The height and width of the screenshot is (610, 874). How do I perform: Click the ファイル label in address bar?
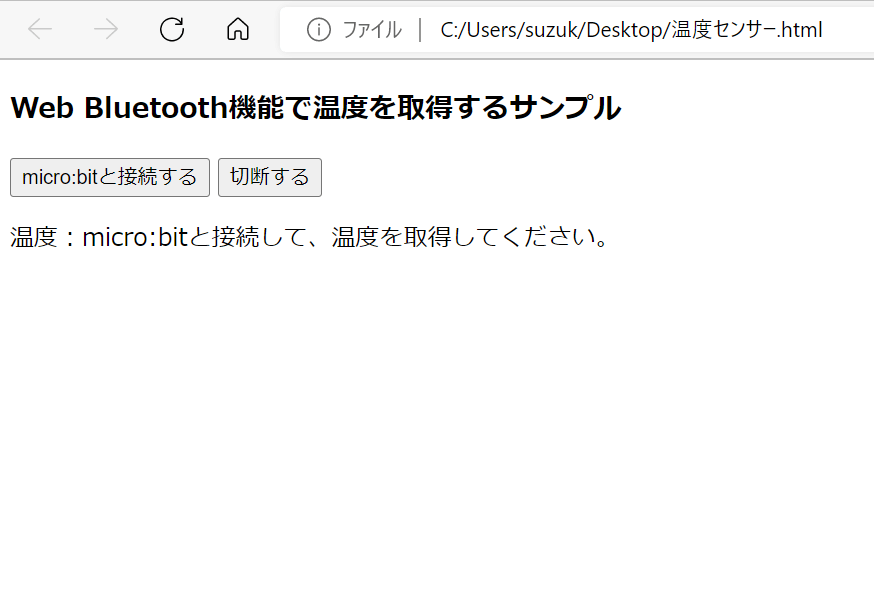[x=372, y=30]
